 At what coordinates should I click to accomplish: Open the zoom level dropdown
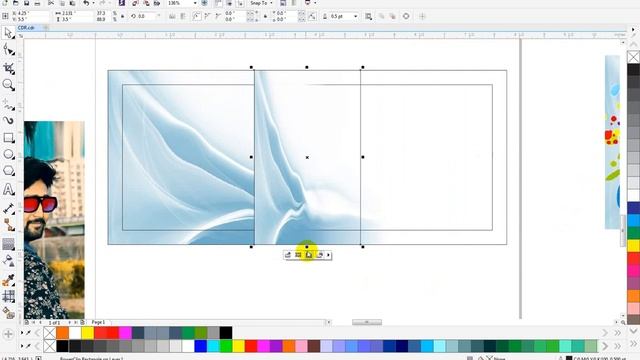tap(195, 3)
